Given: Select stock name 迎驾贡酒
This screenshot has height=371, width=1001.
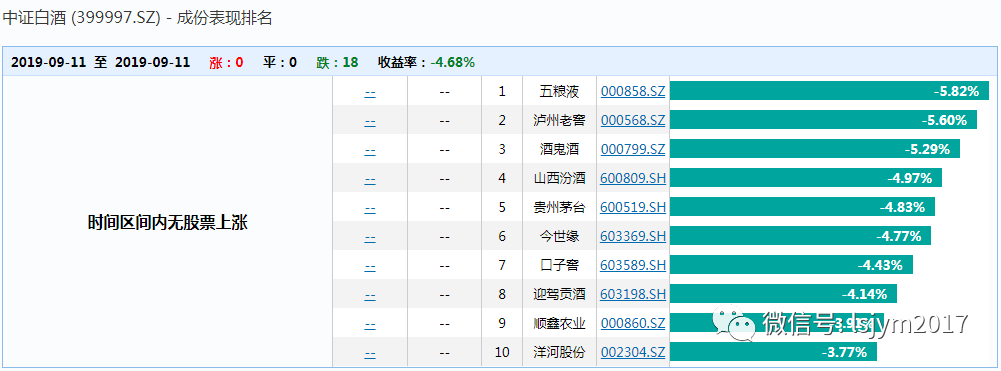Looking at the screenshot, I should (559, 294).
